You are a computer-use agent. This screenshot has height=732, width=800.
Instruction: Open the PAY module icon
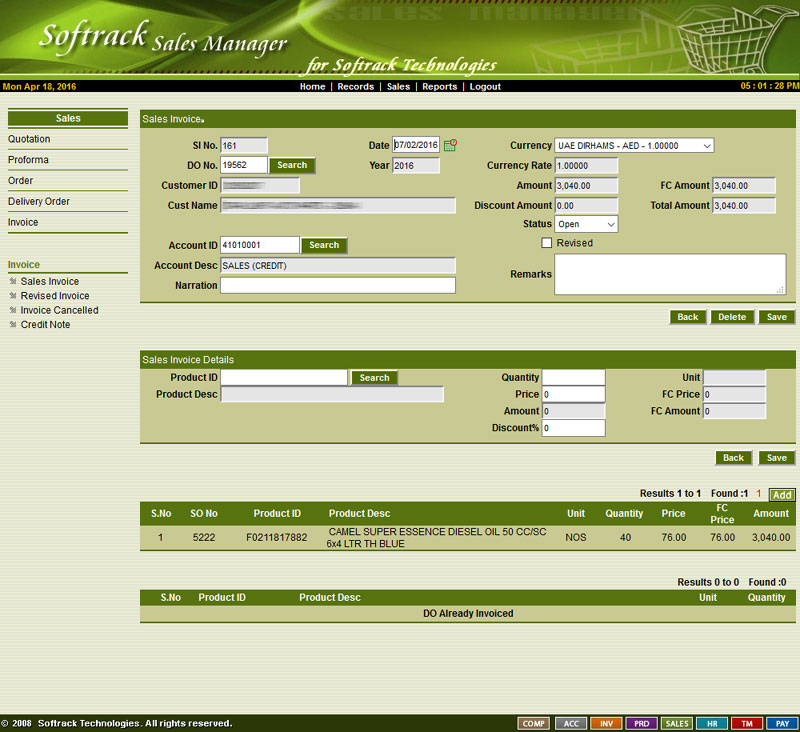tap(782, 723)
